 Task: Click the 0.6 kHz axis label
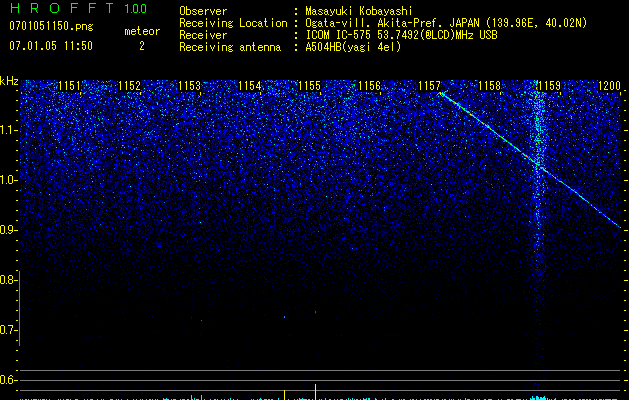tap(7, 380)
